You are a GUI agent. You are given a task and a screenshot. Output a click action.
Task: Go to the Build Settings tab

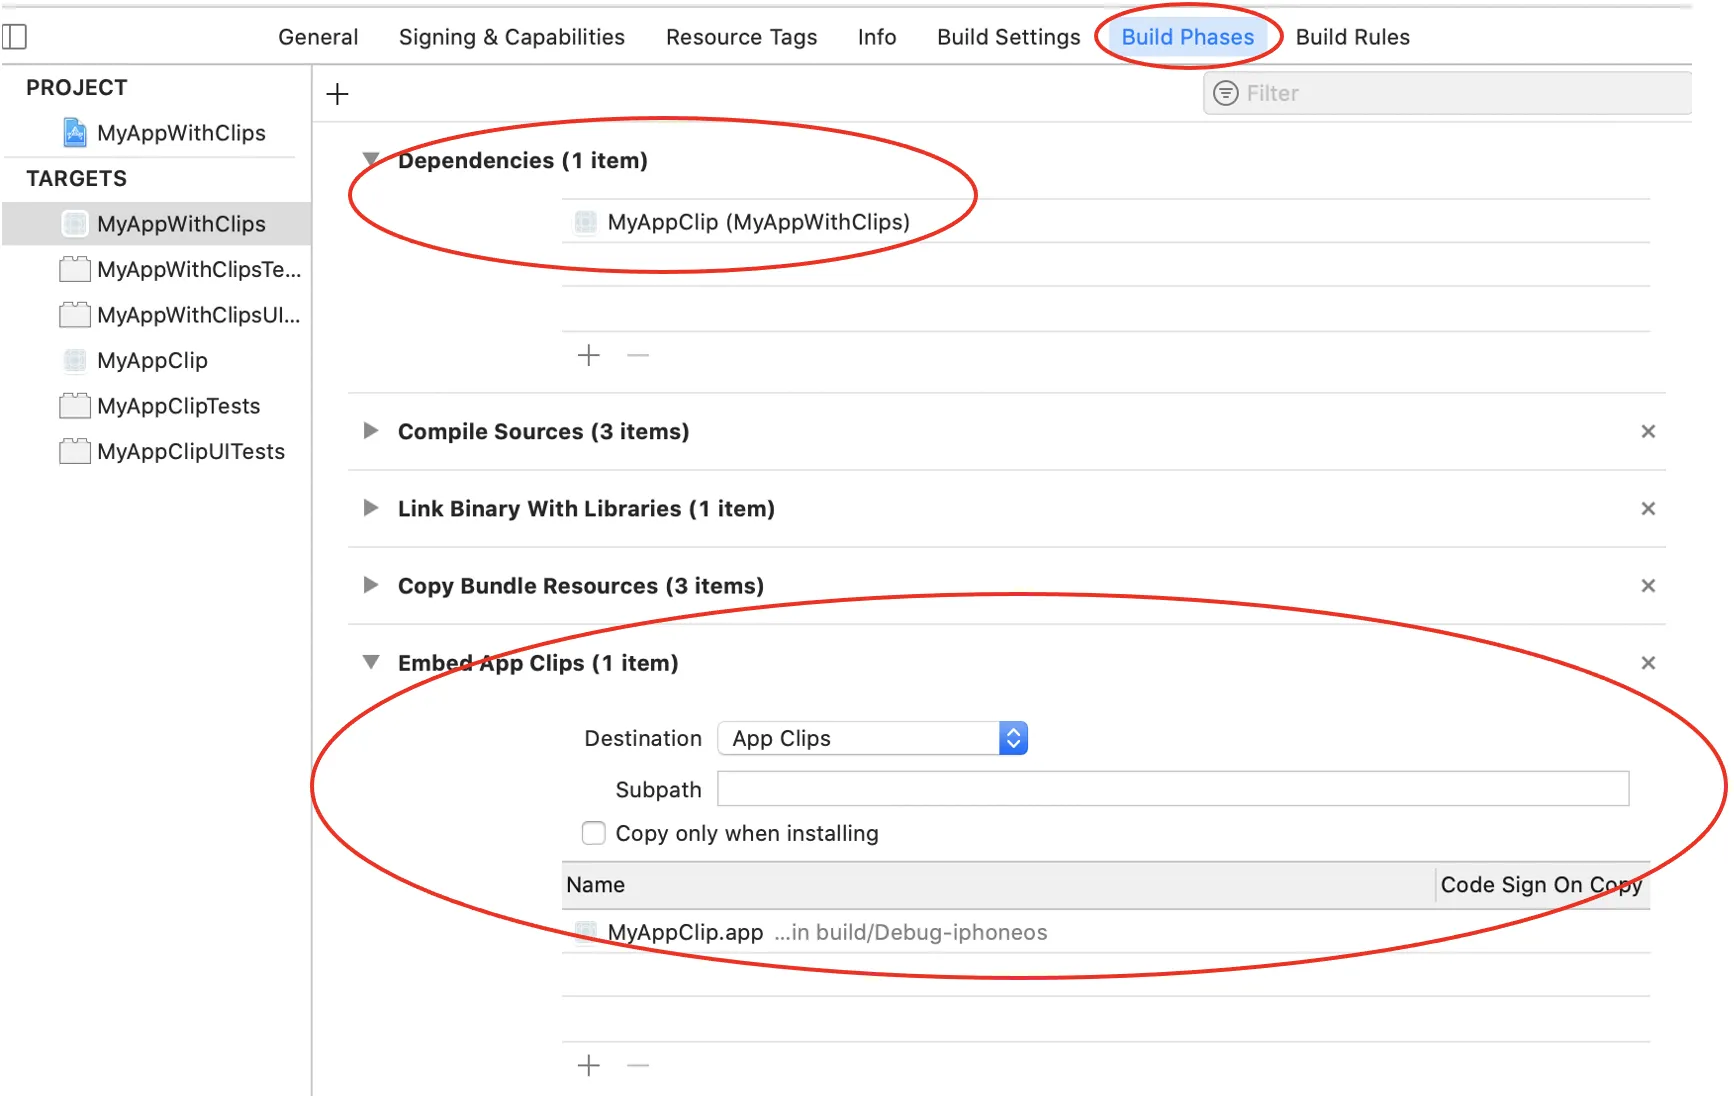[1009, 37]
